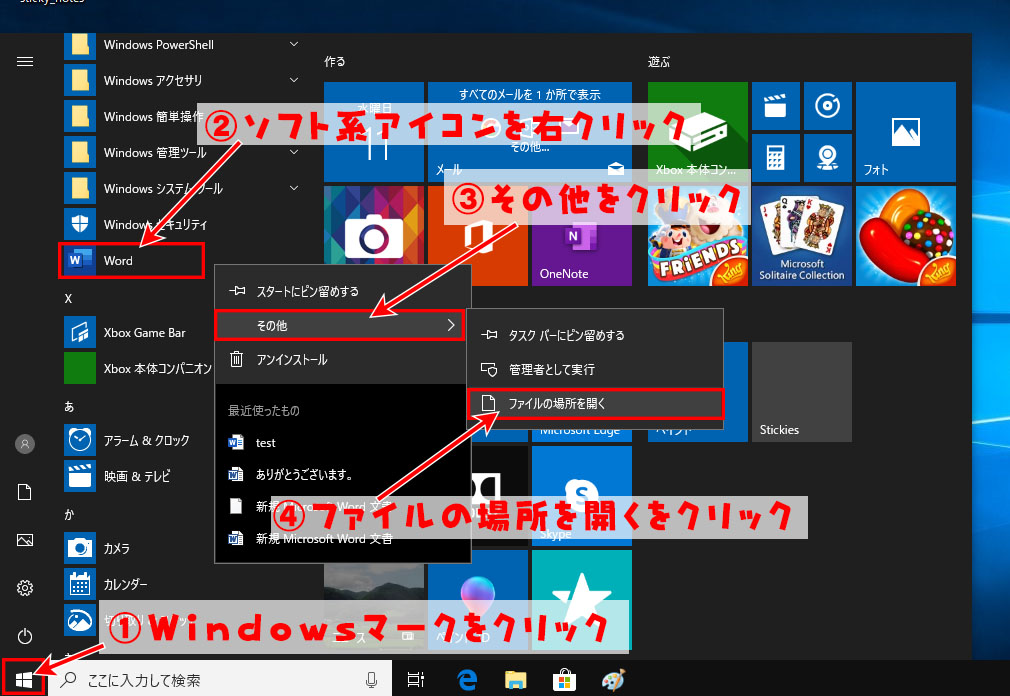
Task: Open Microsoft Solitaire Collection tile
Action: coord(802,236)
